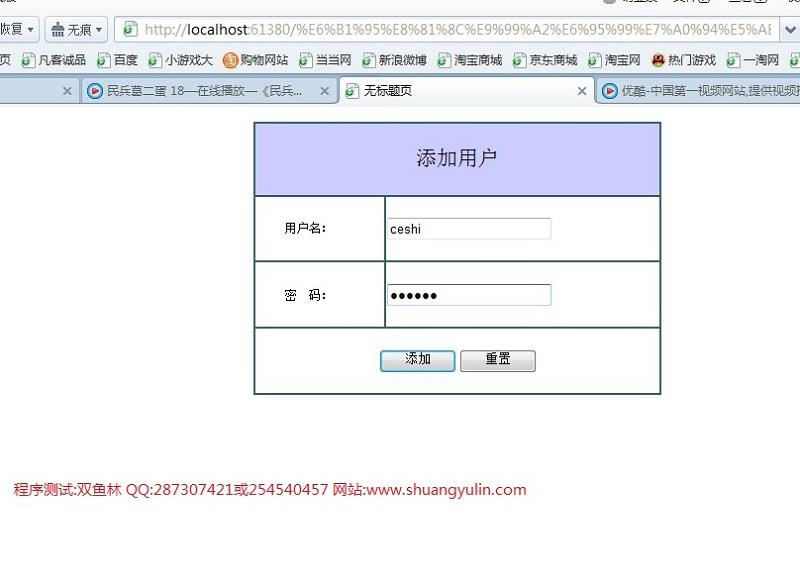This screenshot has width=800, height=580.
Task: Click the 重置 reset button
Action: coord(498,361)
